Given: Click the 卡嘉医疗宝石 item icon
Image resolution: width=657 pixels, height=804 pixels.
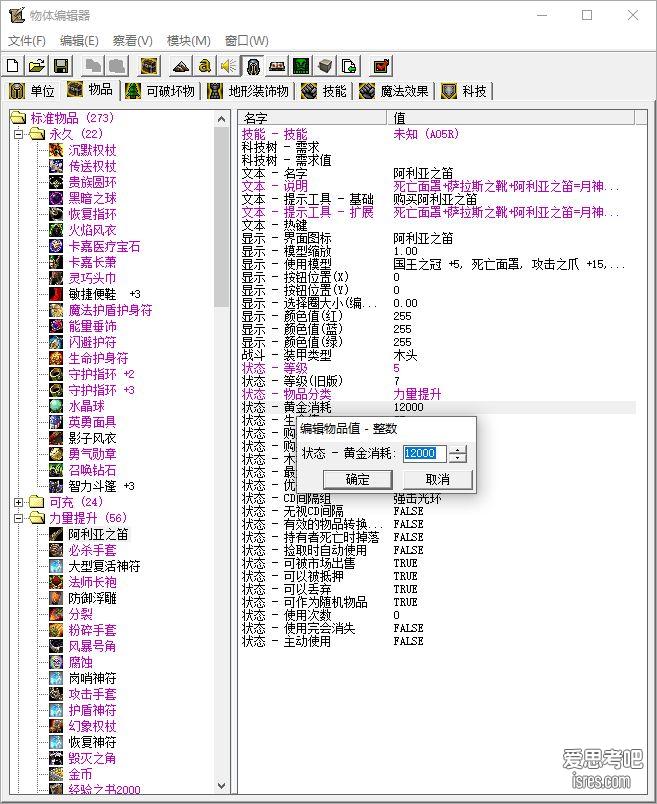Looking at the screenshot, I should (56, 246).
